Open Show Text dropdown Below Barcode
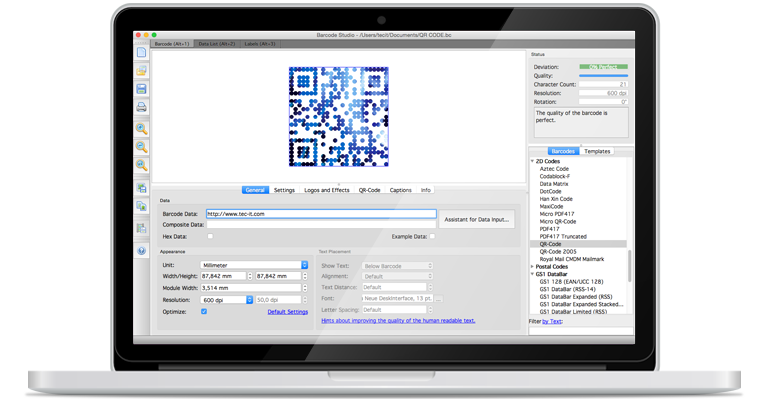The image size is (764, 401). click(397, 266)
